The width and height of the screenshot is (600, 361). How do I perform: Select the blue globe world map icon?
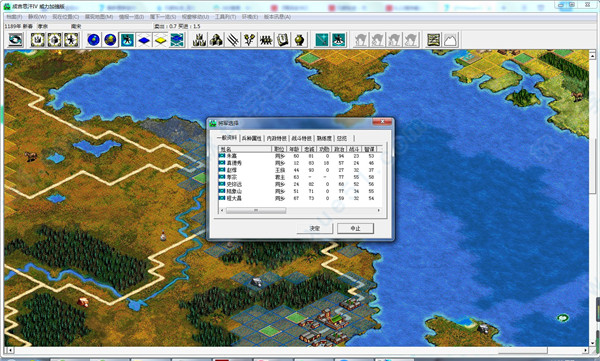[93, 40]
